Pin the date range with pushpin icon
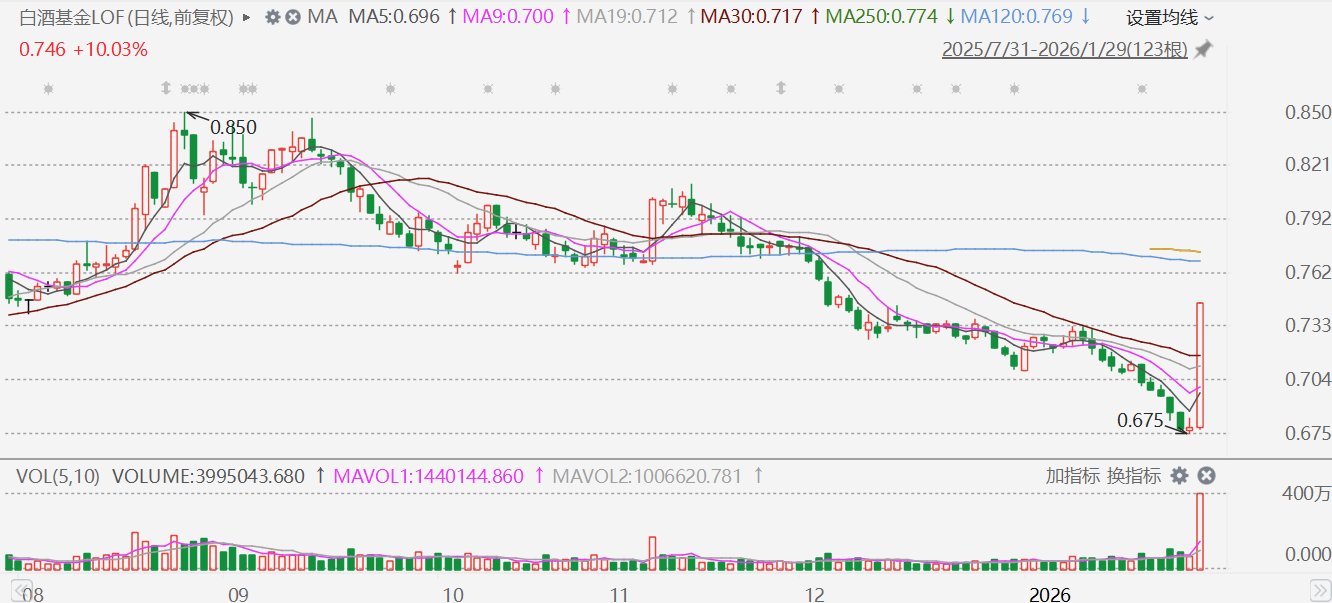This screenshot has height=603, width=1332. (1203, 49)
